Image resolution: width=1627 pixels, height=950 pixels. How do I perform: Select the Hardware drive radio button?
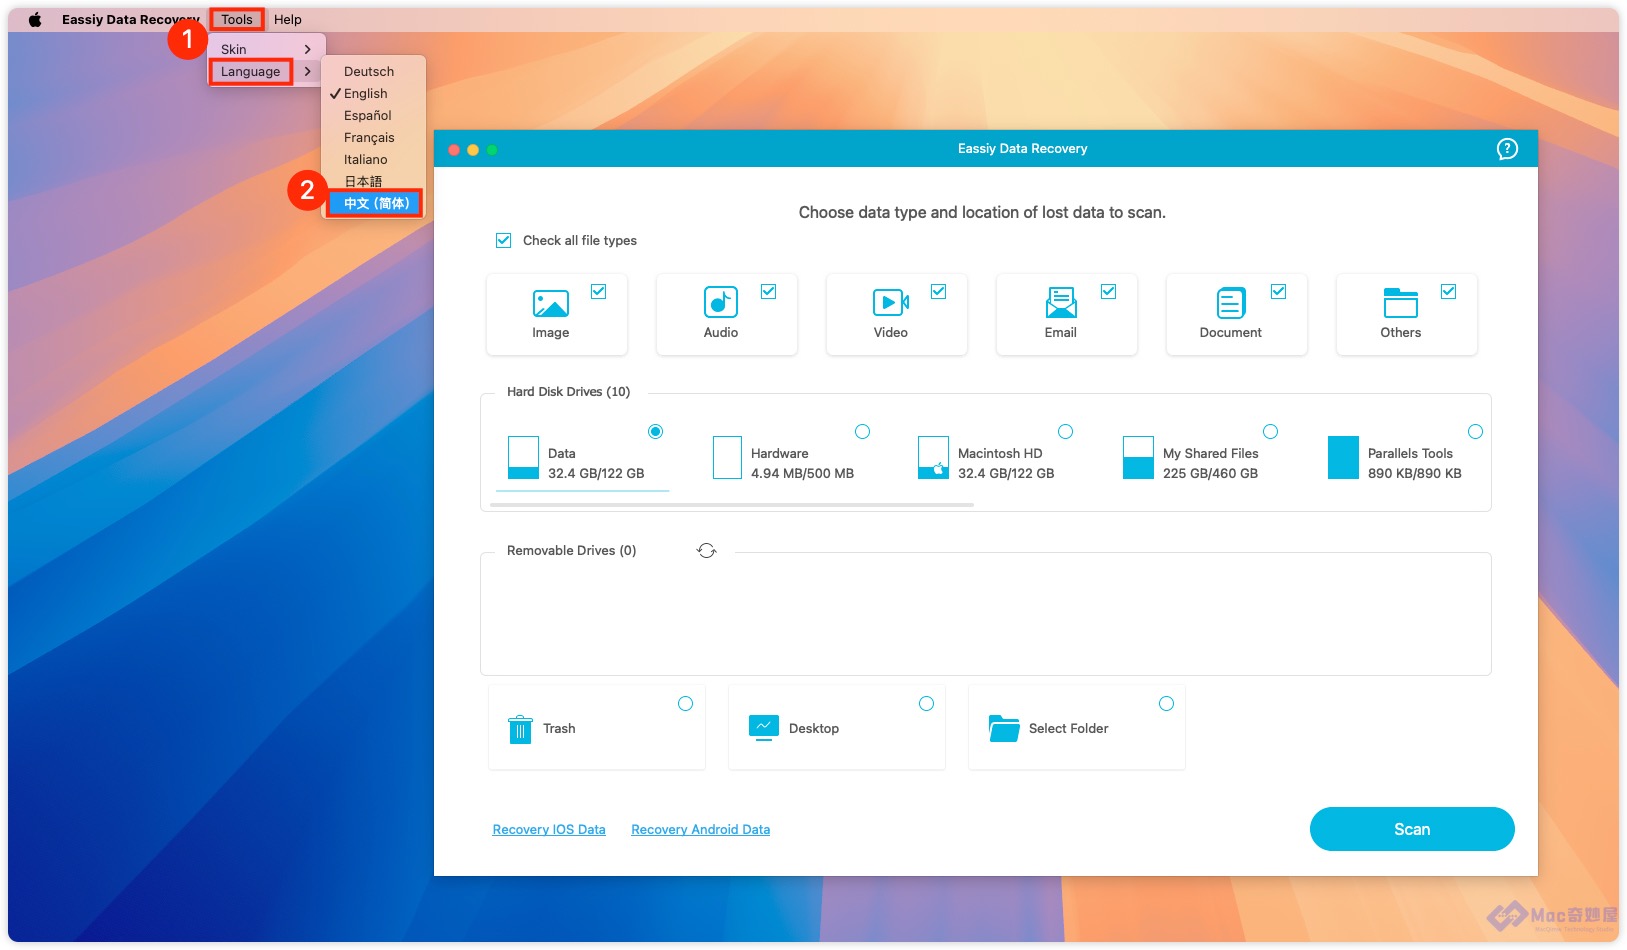[863, 432]
